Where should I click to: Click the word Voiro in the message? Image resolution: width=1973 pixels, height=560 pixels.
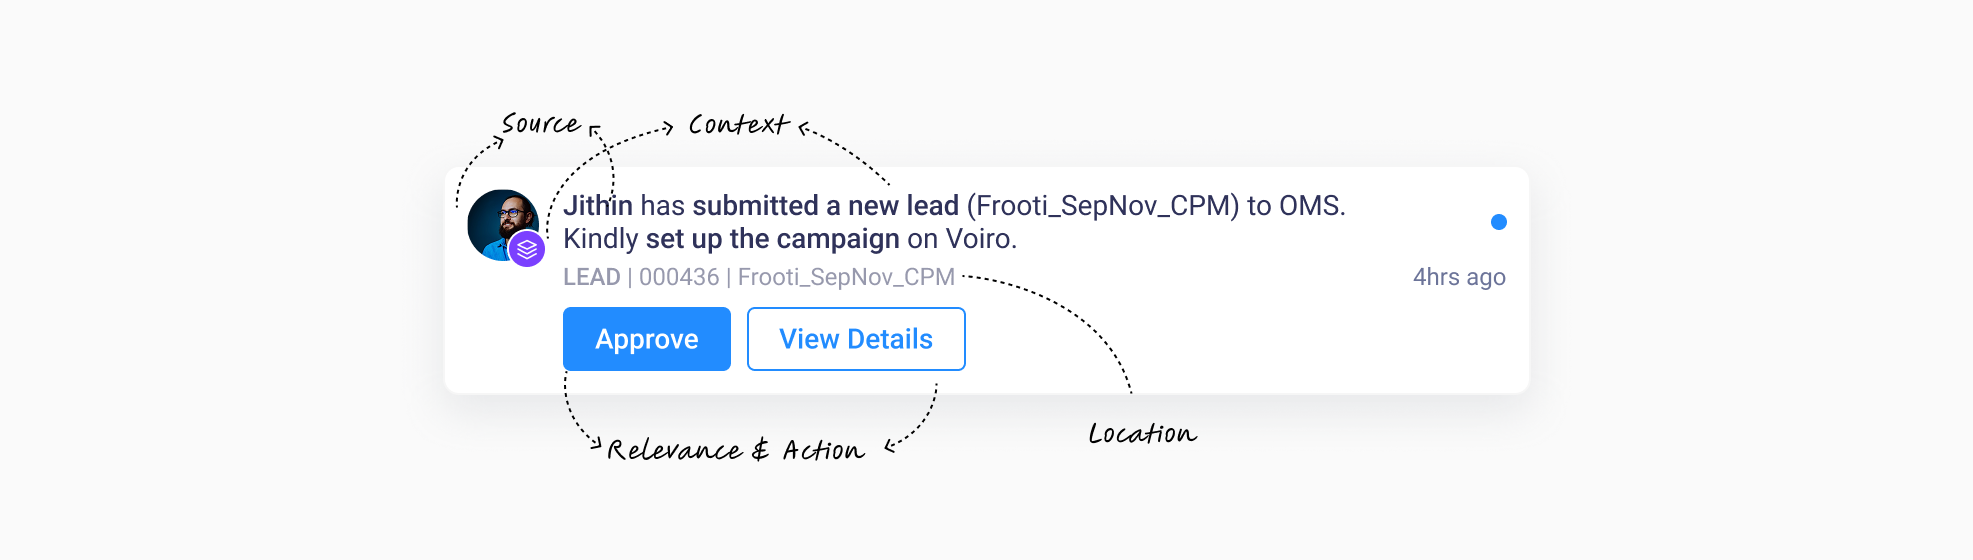[x=980, y=239]
